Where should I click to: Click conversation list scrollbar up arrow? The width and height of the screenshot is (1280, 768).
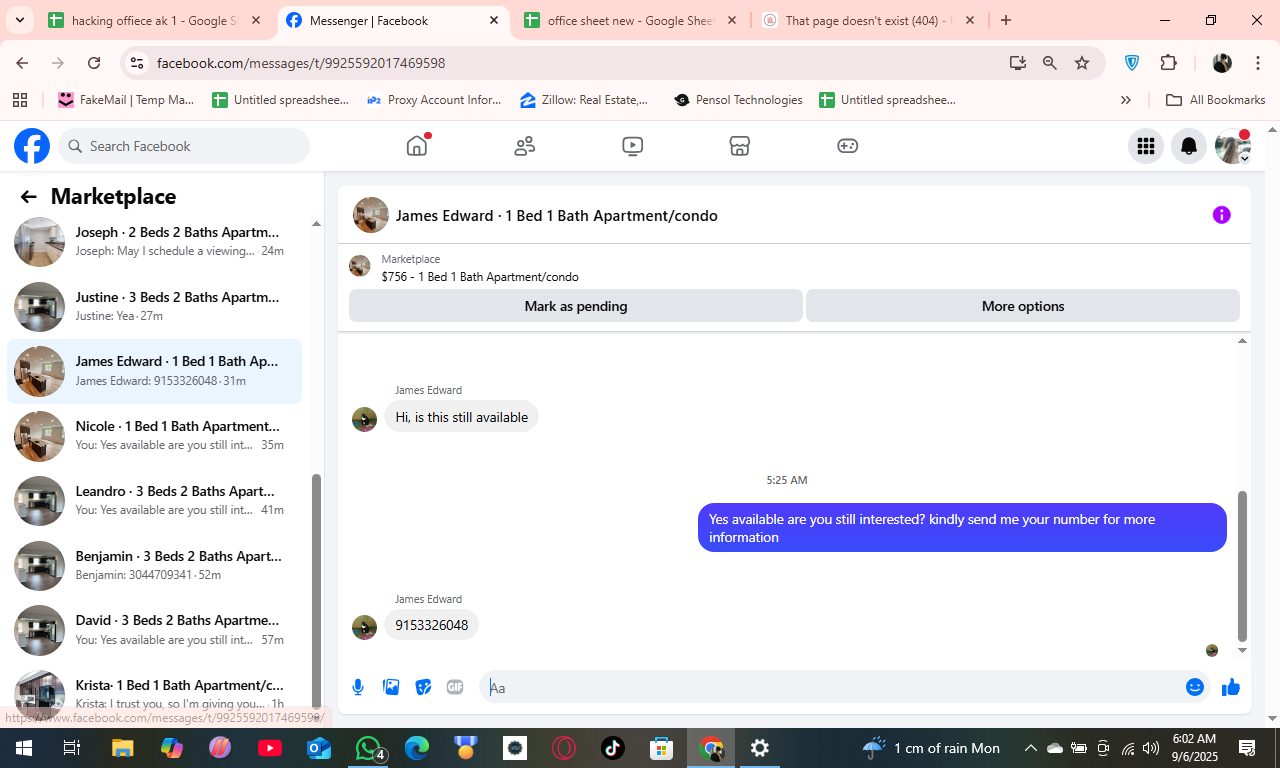317,224
